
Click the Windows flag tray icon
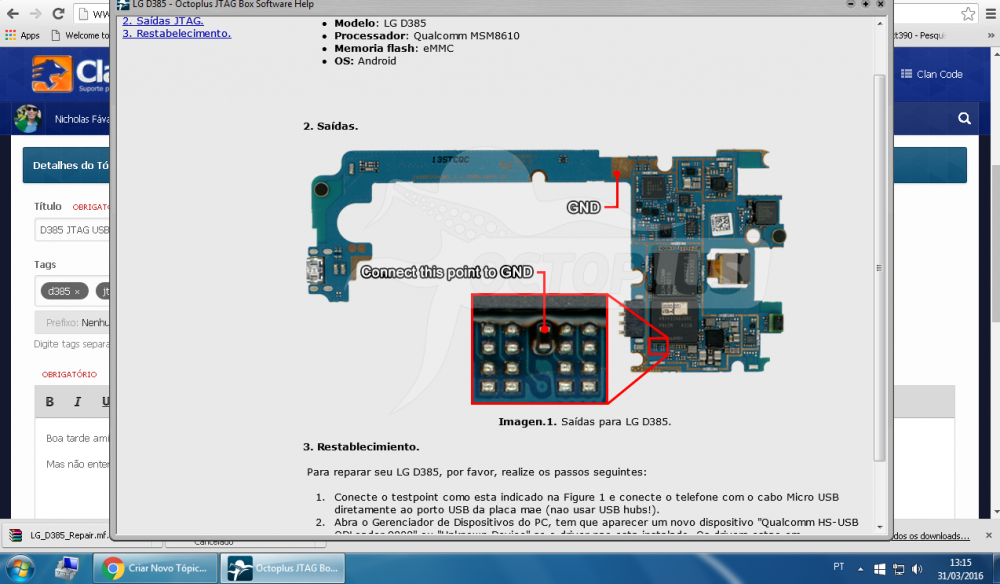coord(879,569)
